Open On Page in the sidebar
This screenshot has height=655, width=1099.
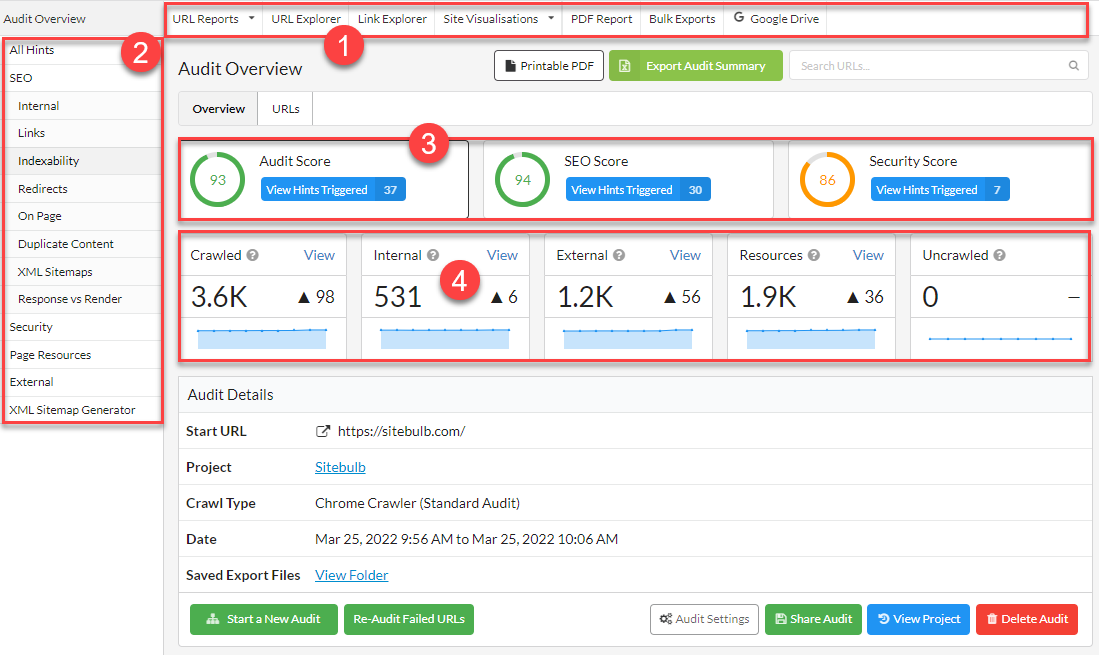click(83, 216)
